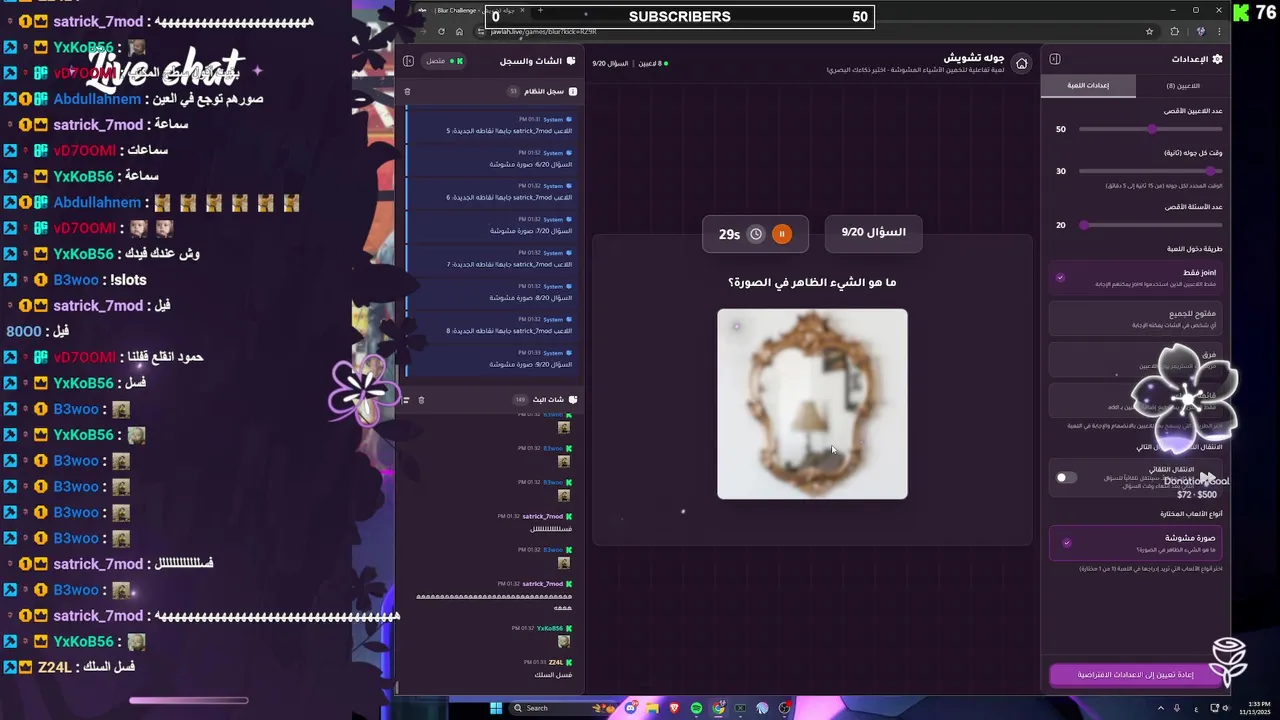Open Chrome from the taskbar

point(718,708)
